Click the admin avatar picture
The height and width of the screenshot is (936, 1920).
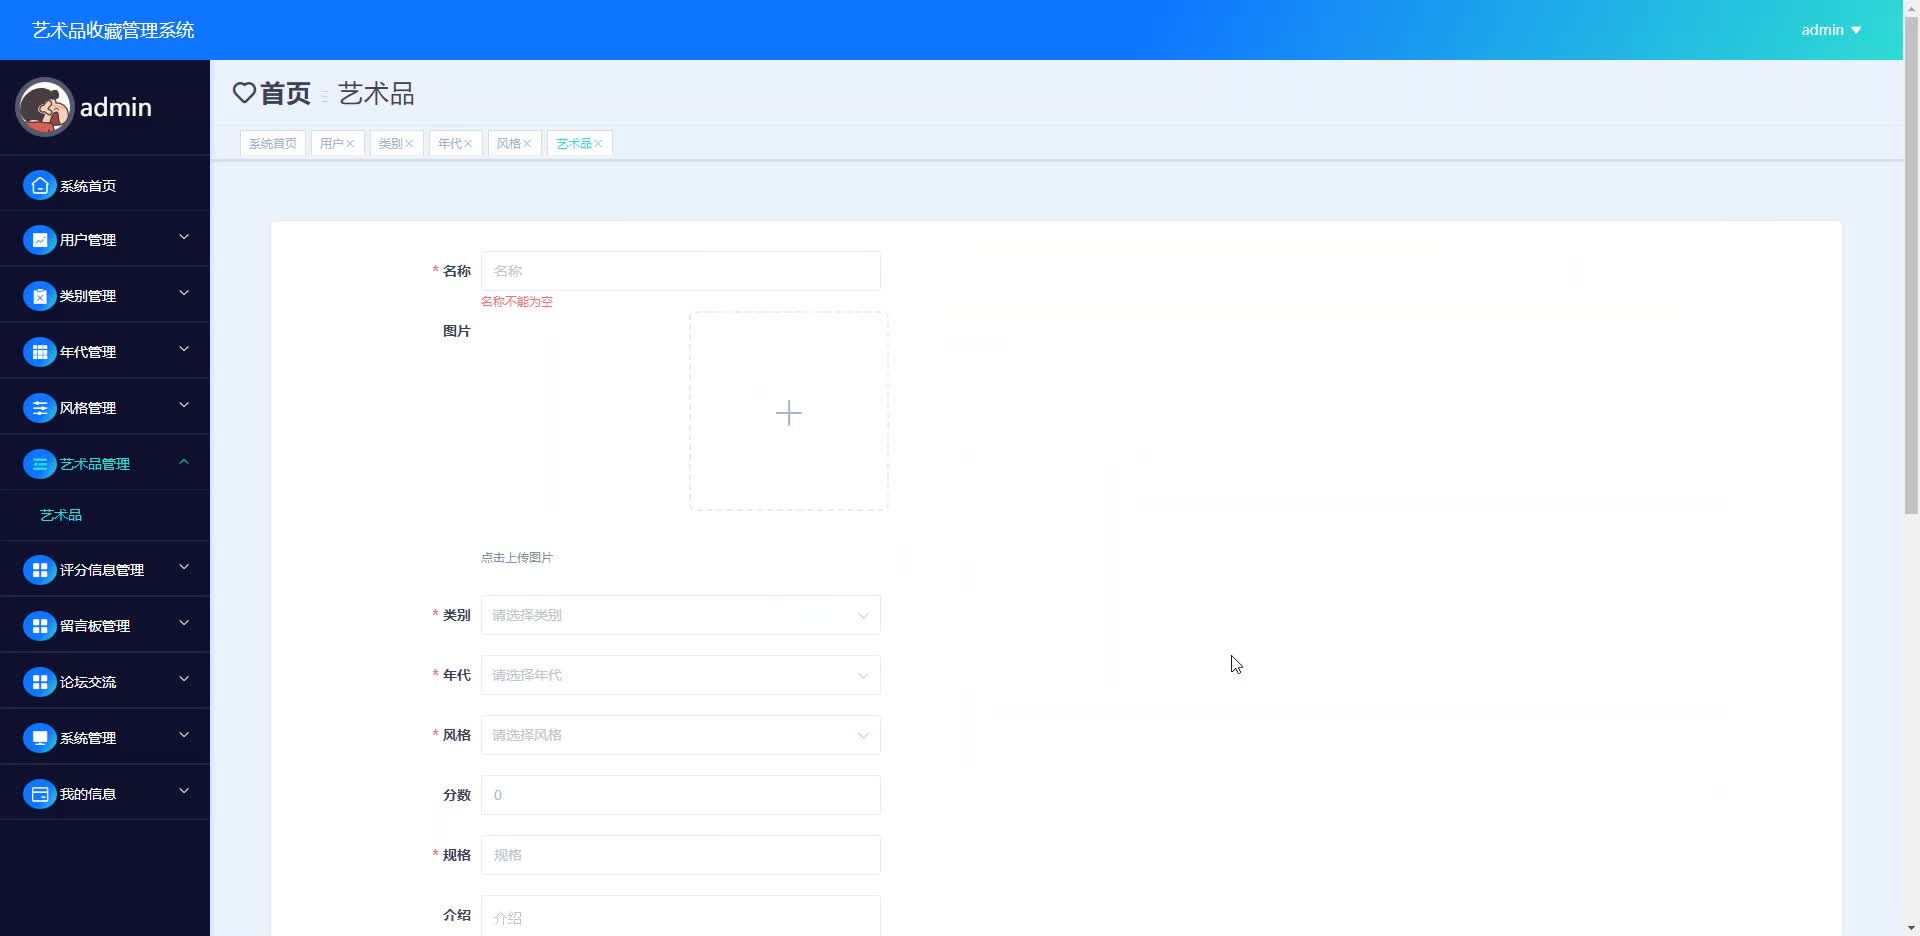[x=44, y=107]
